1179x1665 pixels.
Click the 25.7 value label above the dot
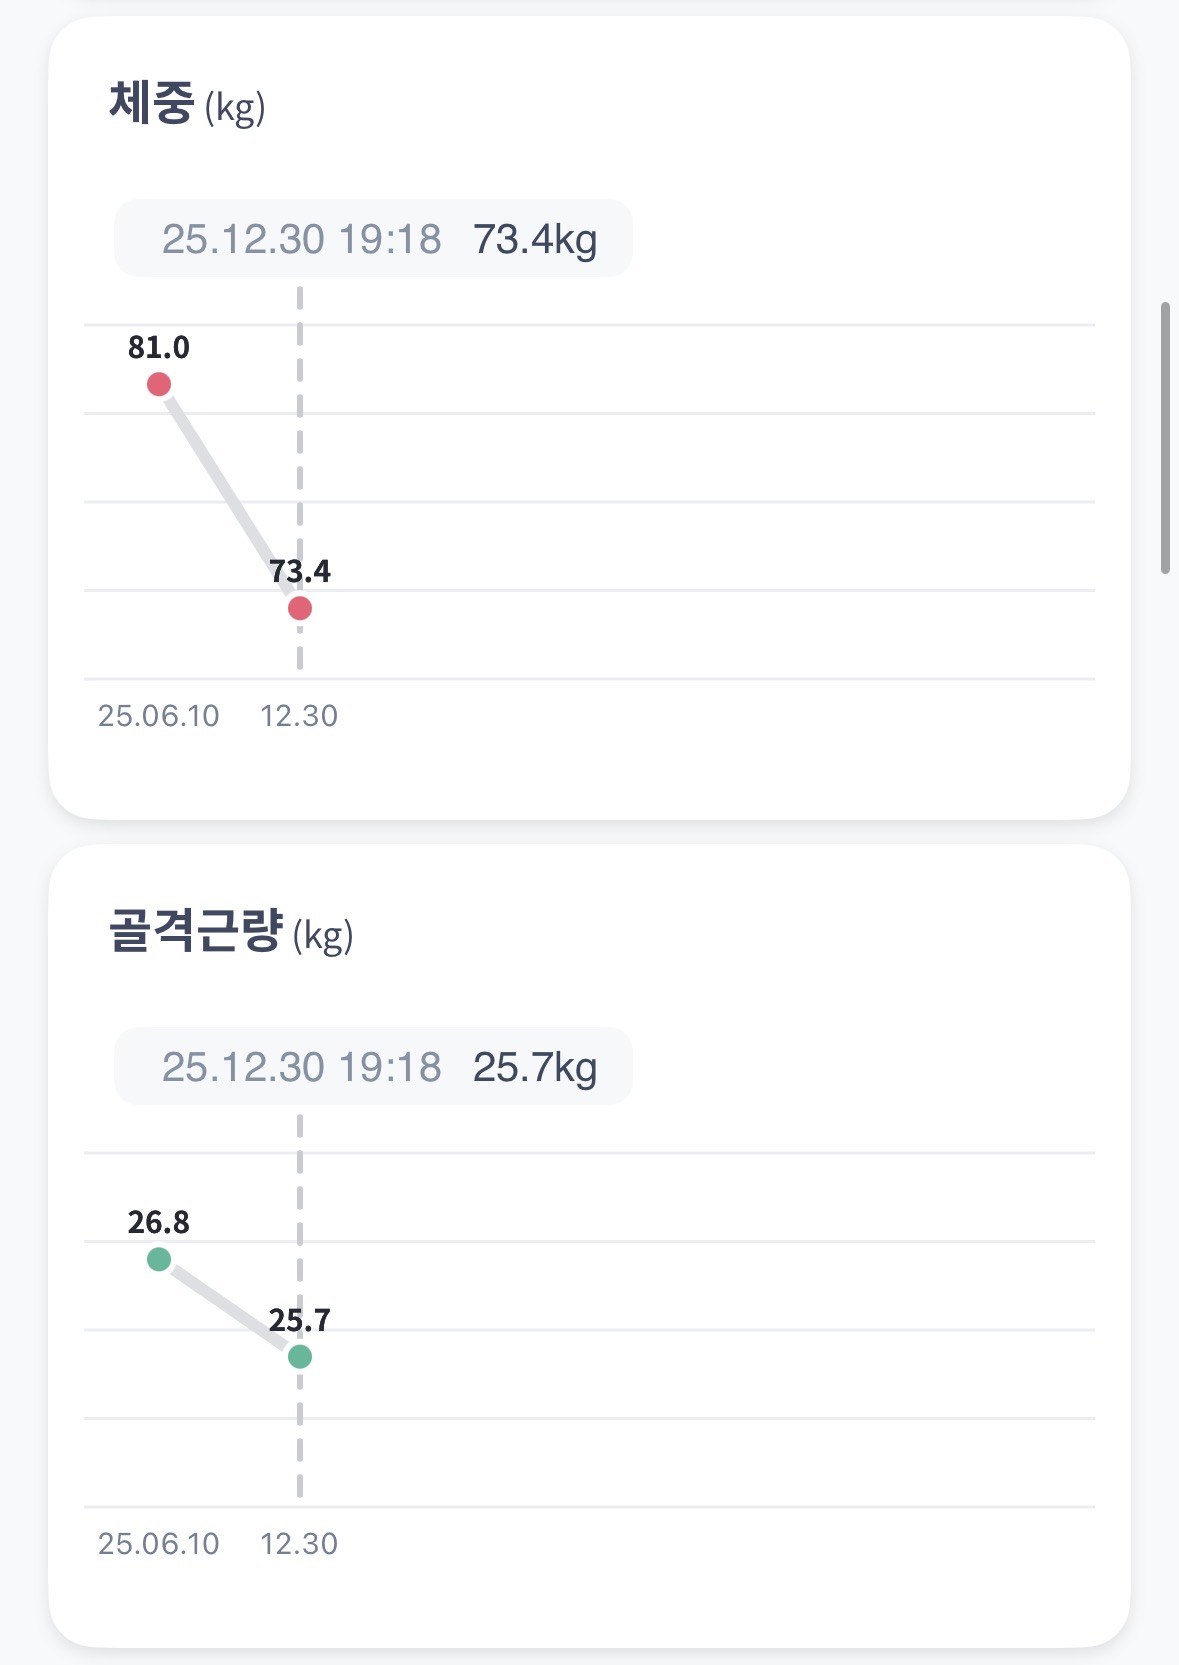[299, 1321]
